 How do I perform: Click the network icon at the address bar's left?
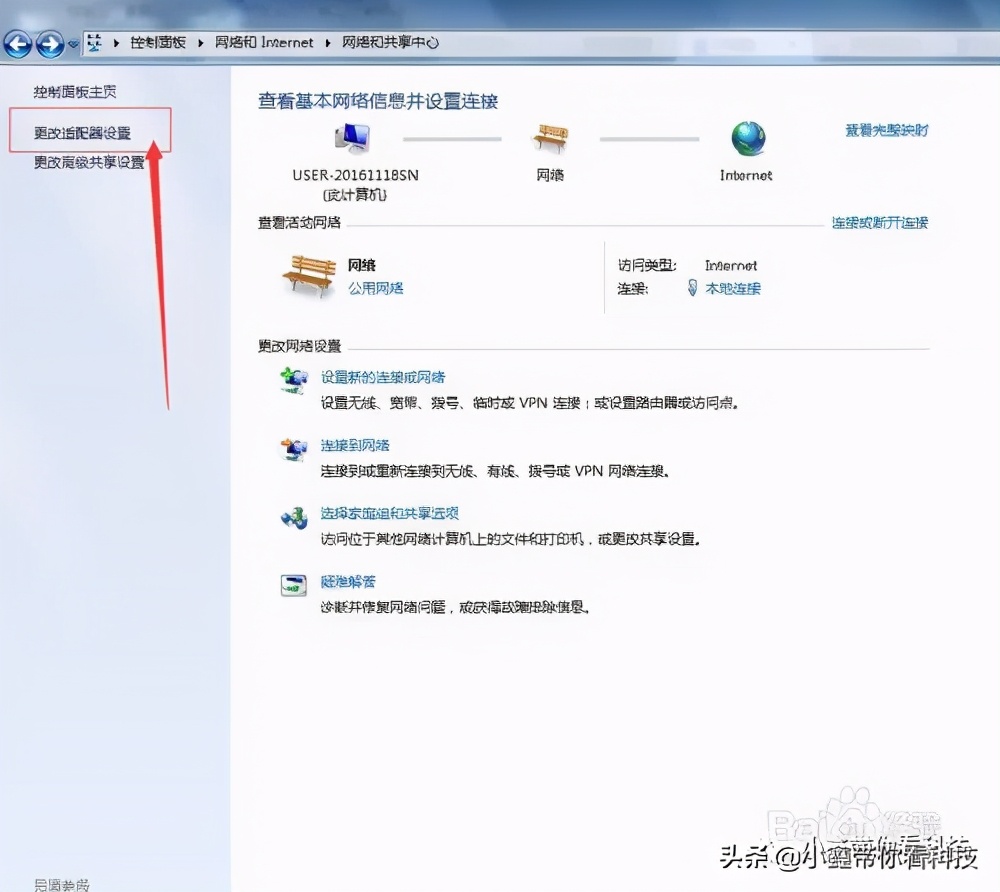click(x=95, y=42)
